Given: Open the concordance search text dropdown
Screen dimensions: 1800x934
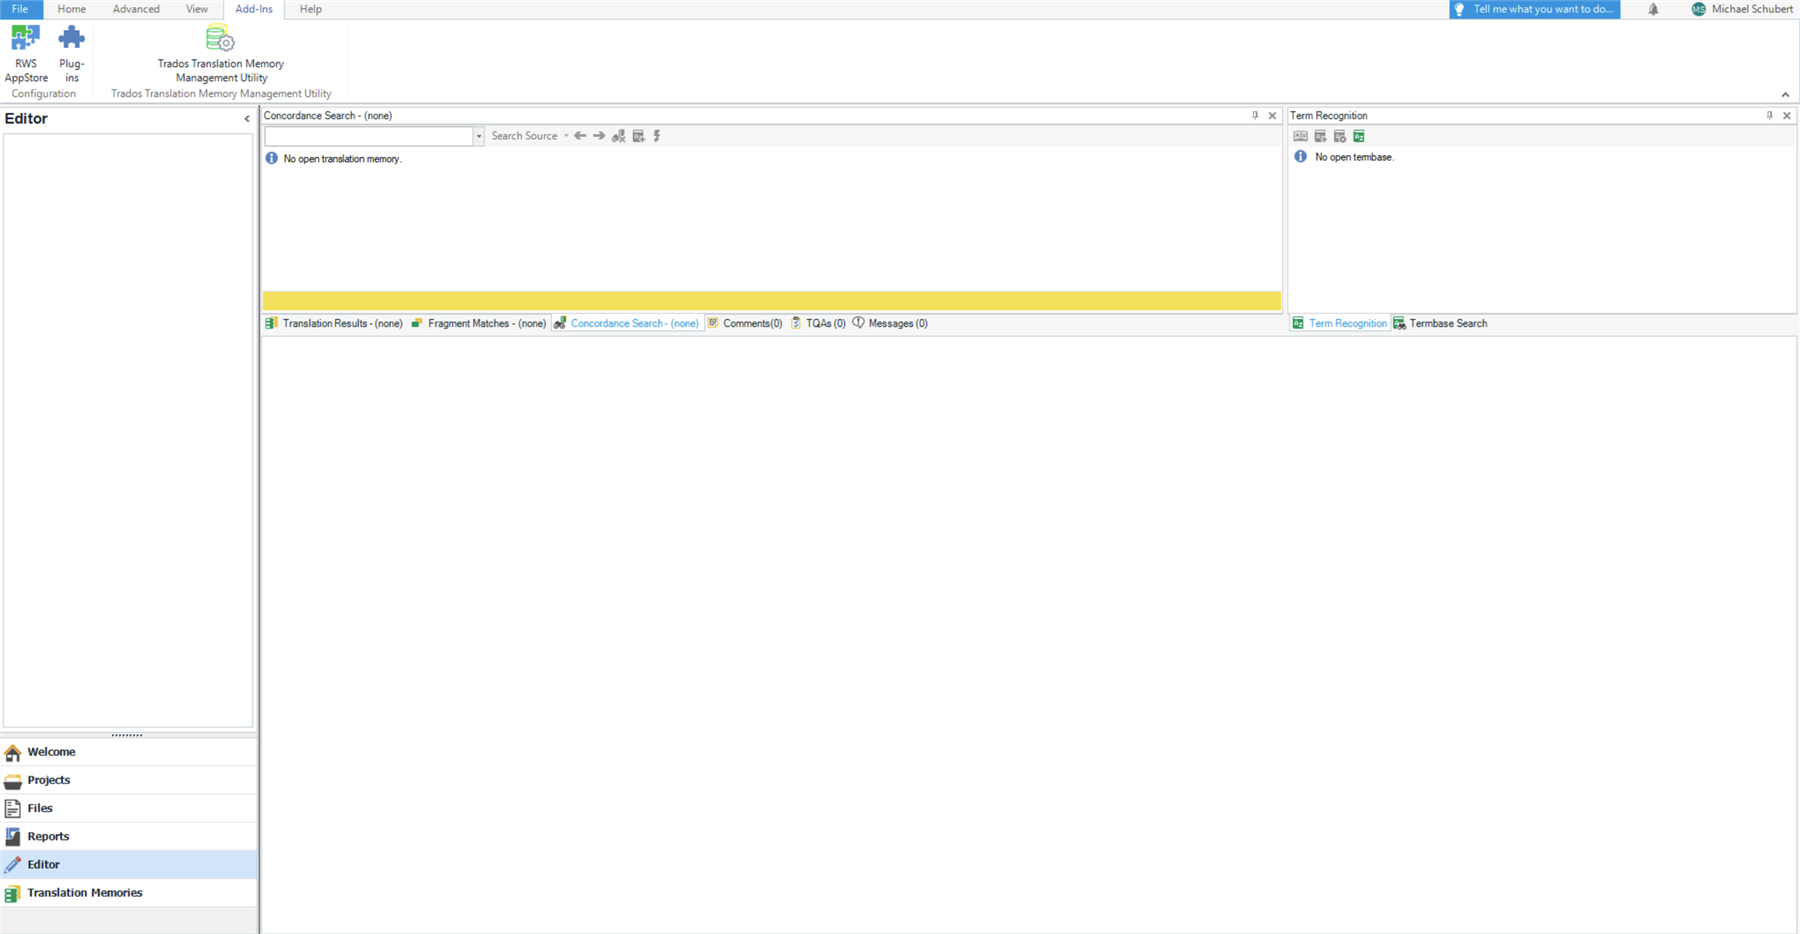Looking at the screenshot, I should tap(479, 136).
